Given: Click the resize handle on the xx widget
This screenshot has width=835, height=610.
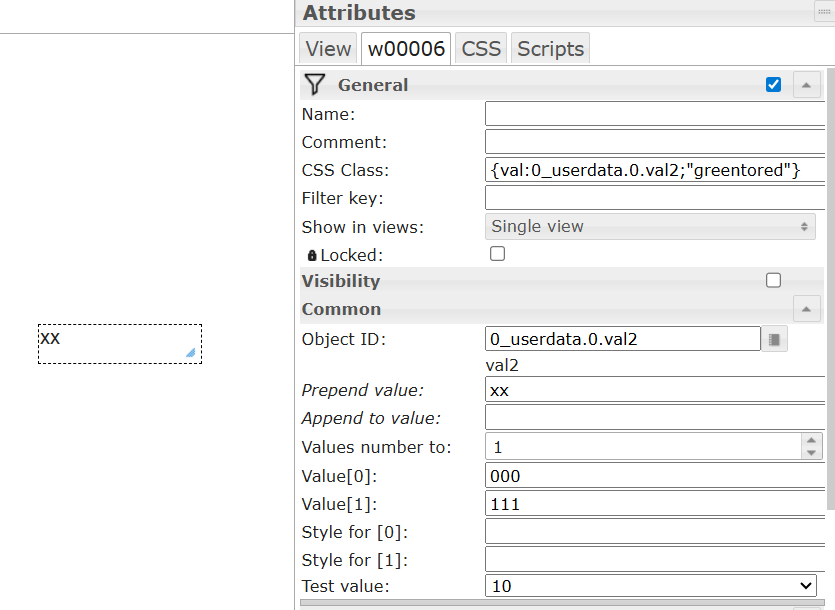Looking at the screenshot, I should coord(190,352).
